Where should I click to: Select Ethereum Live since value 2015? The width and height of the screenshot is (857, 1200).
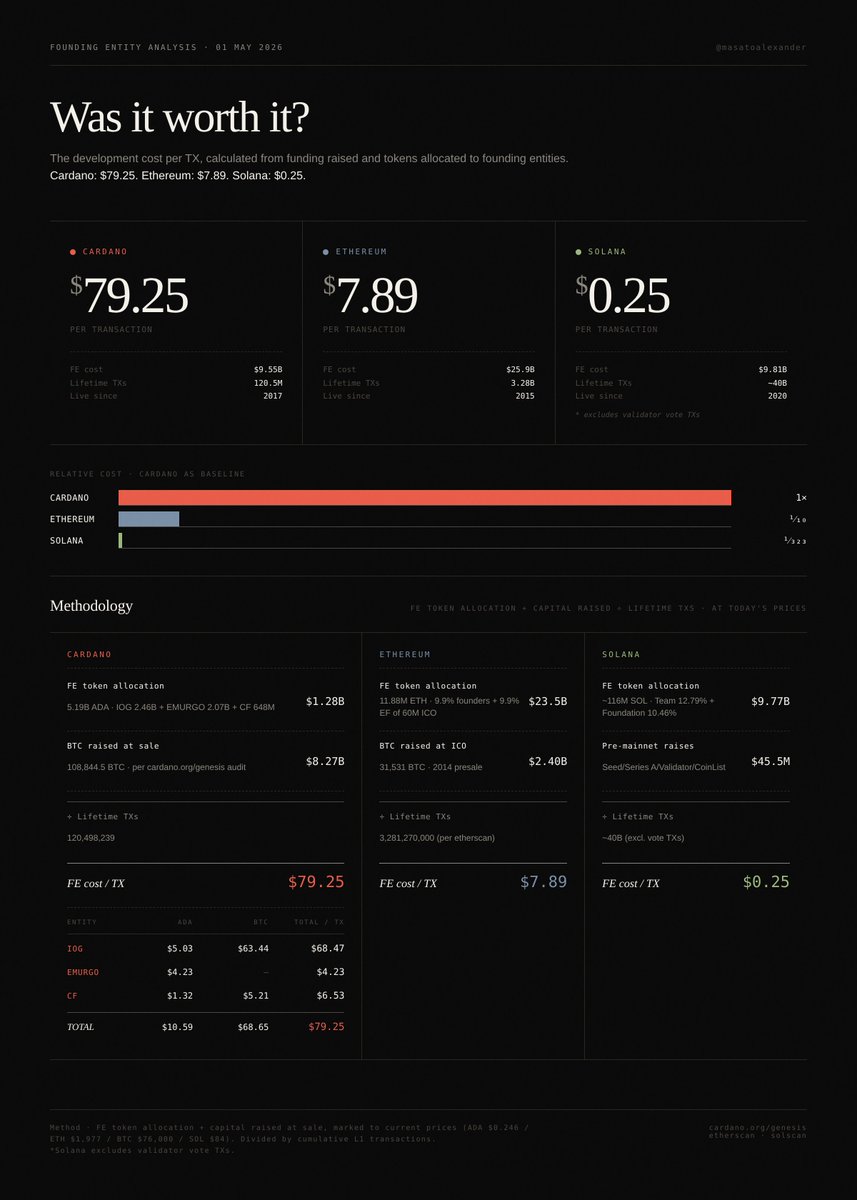tap(525, 396)
